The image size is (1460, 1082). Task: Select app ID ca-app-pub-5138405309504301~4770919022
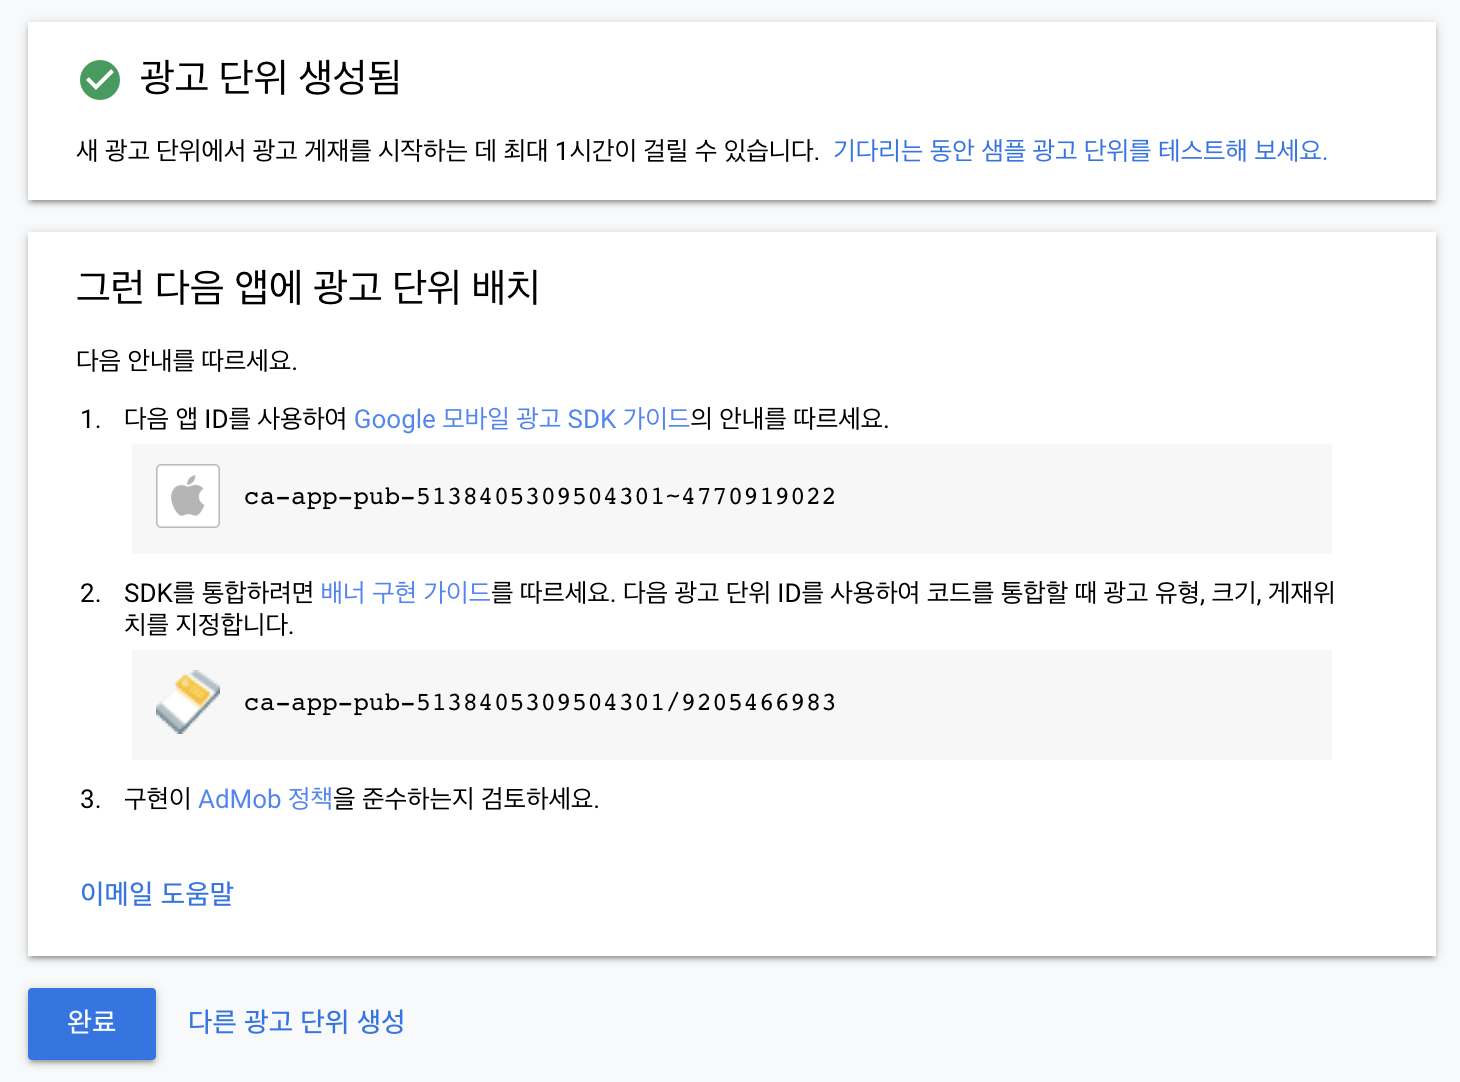(540, 497)
